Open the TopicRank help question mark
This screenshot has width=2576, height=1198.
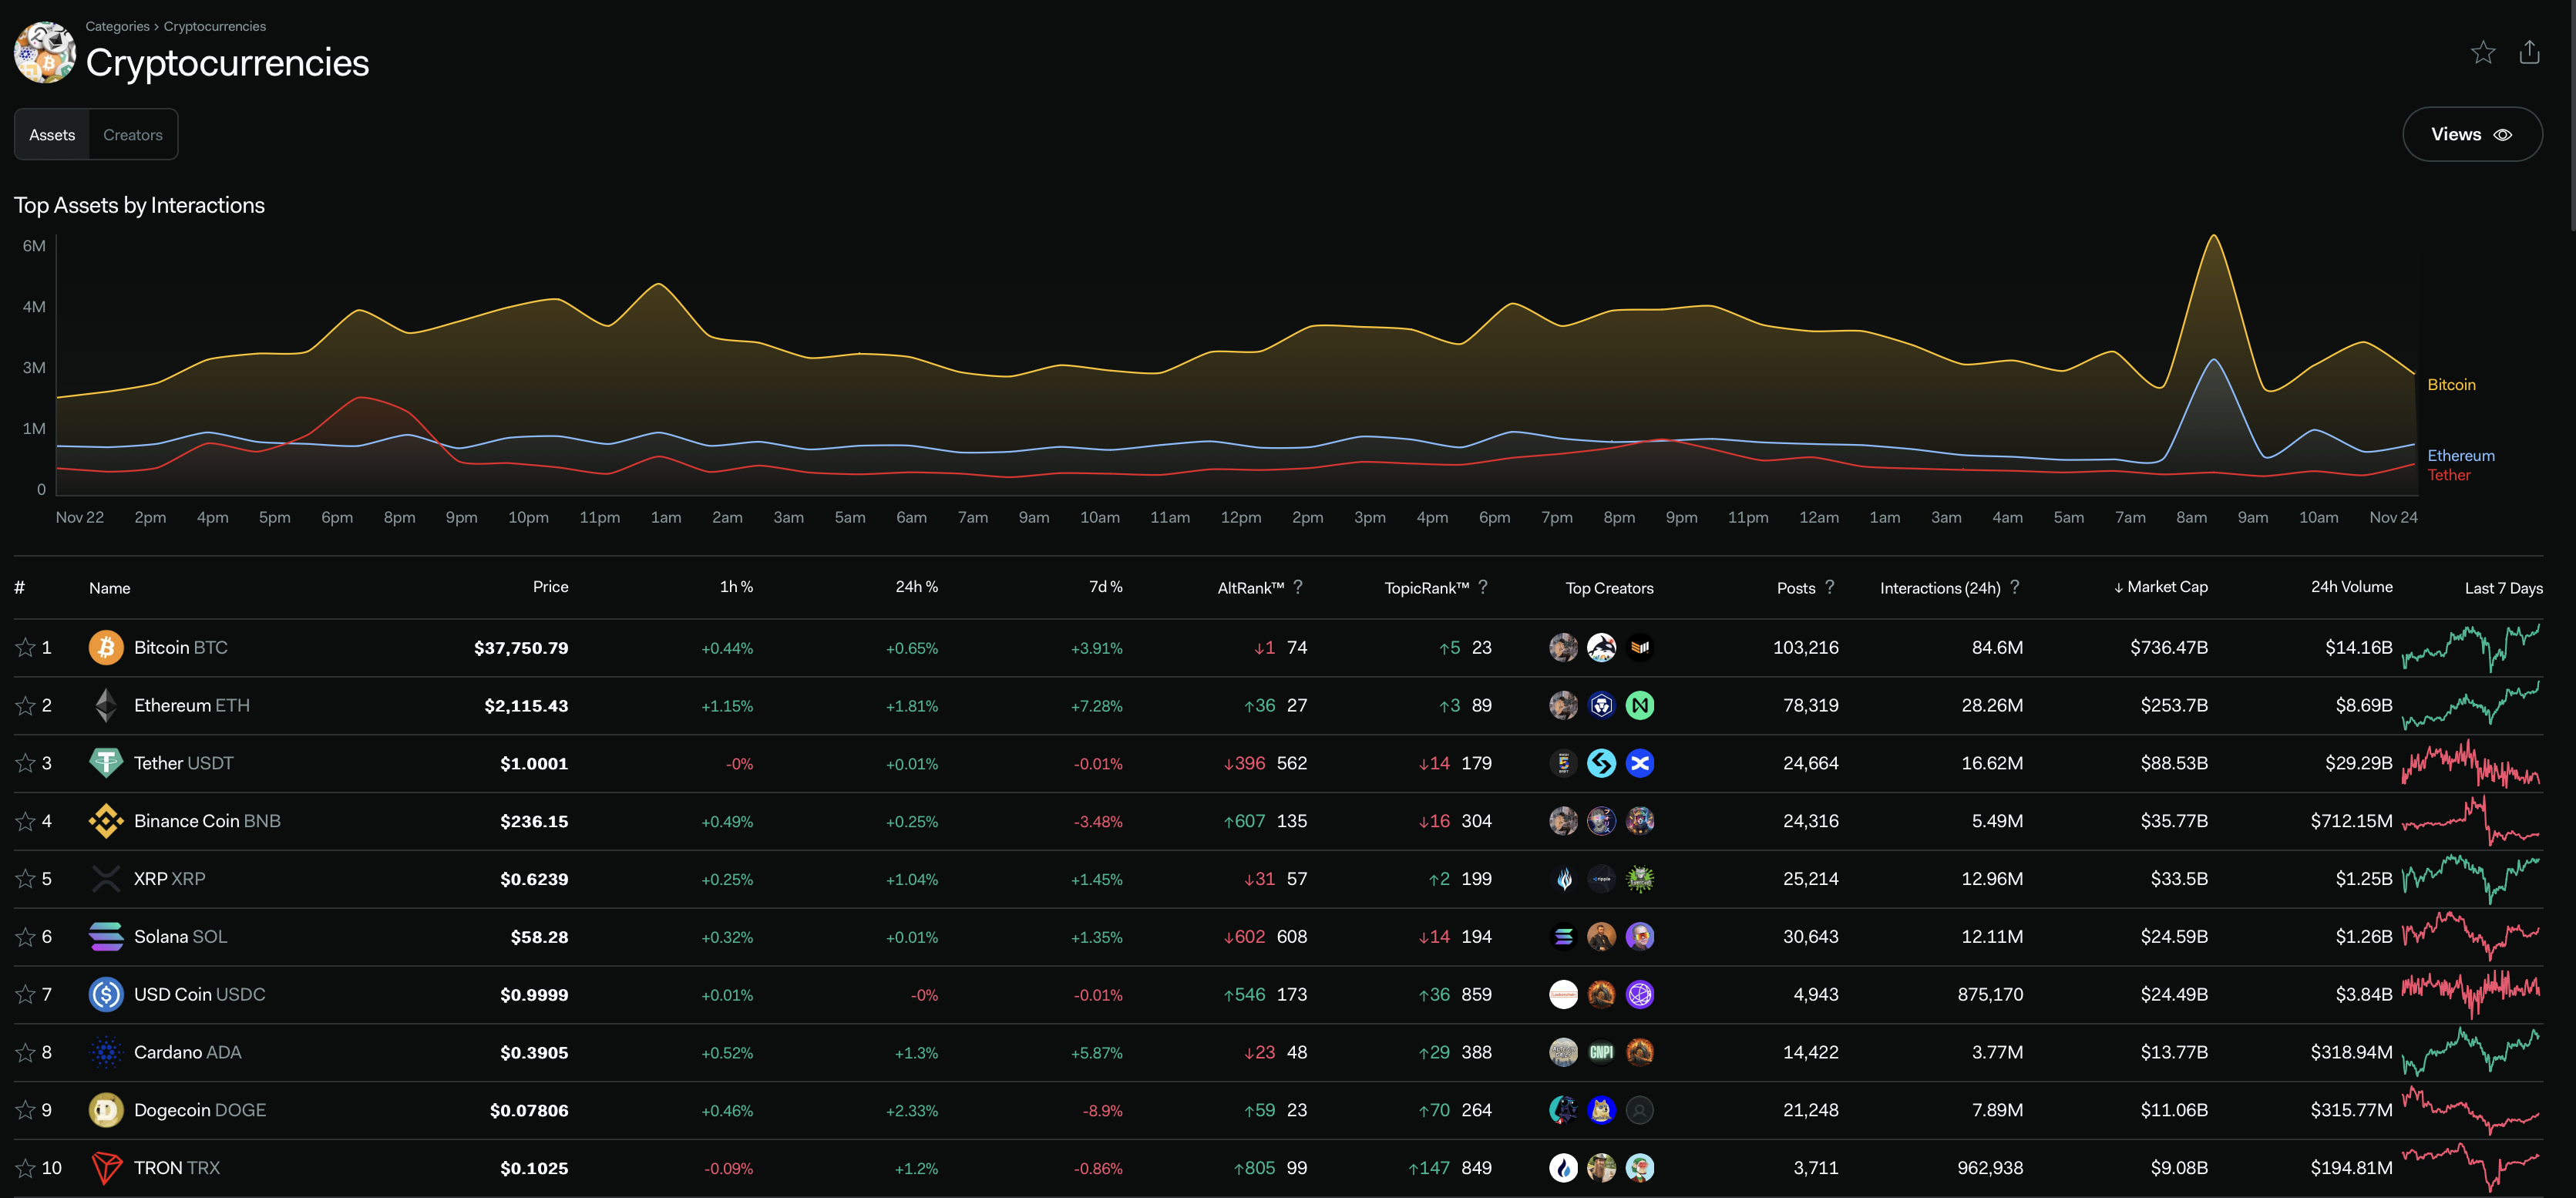coord(1483,587)
